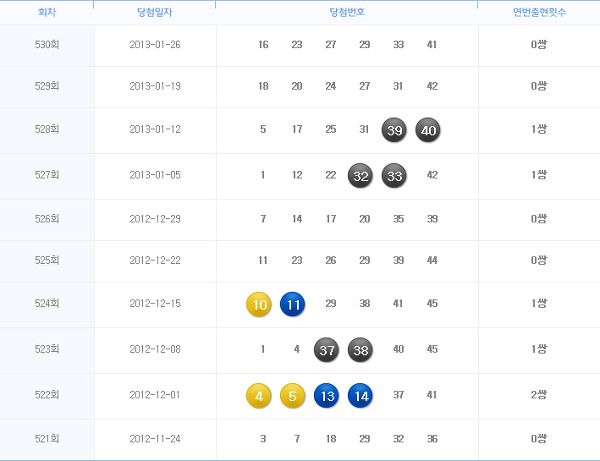Click the gray ball numbered 40
Screen dimensions: 600x461
[x=428, y=130]
